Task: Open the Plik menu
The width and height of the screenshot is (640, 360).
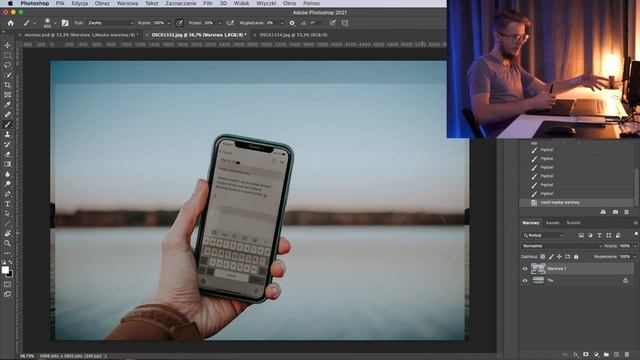Action: pyautogui.click(x=60, y=3)
